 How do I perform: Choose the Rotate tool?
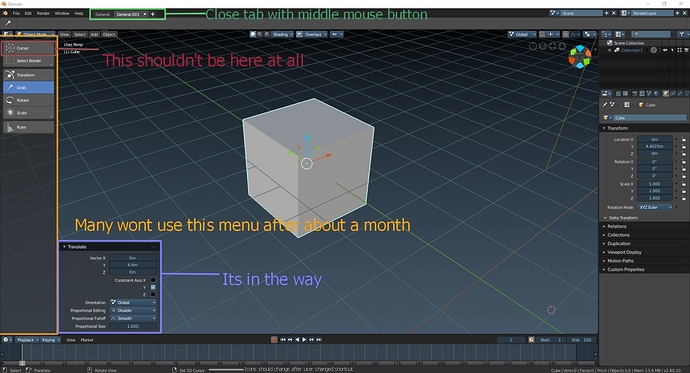click(x=29, y=100)
